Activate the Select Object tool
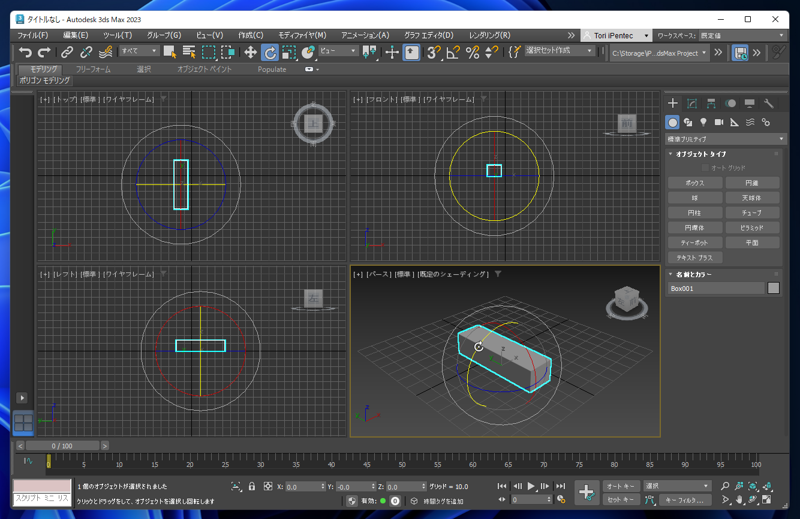 coord(169,52)
